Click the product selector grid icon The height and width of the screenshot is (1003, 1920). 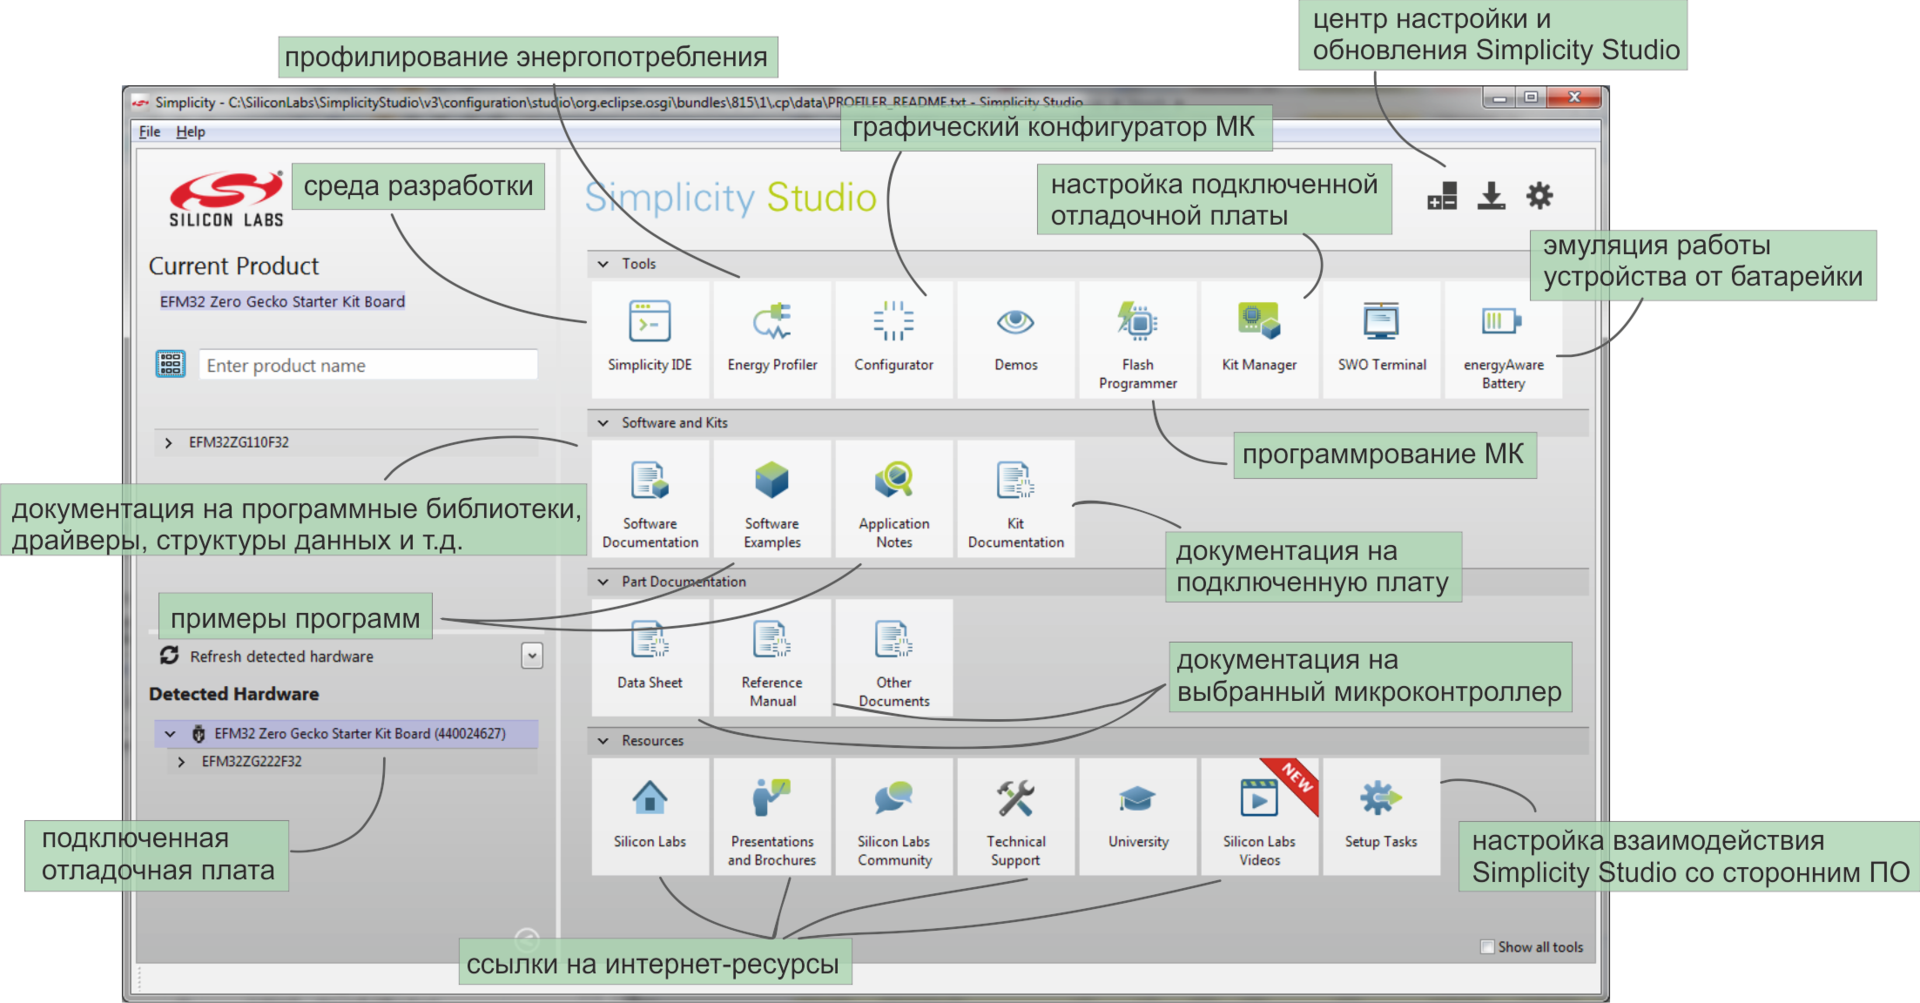[x=171, y=364]
